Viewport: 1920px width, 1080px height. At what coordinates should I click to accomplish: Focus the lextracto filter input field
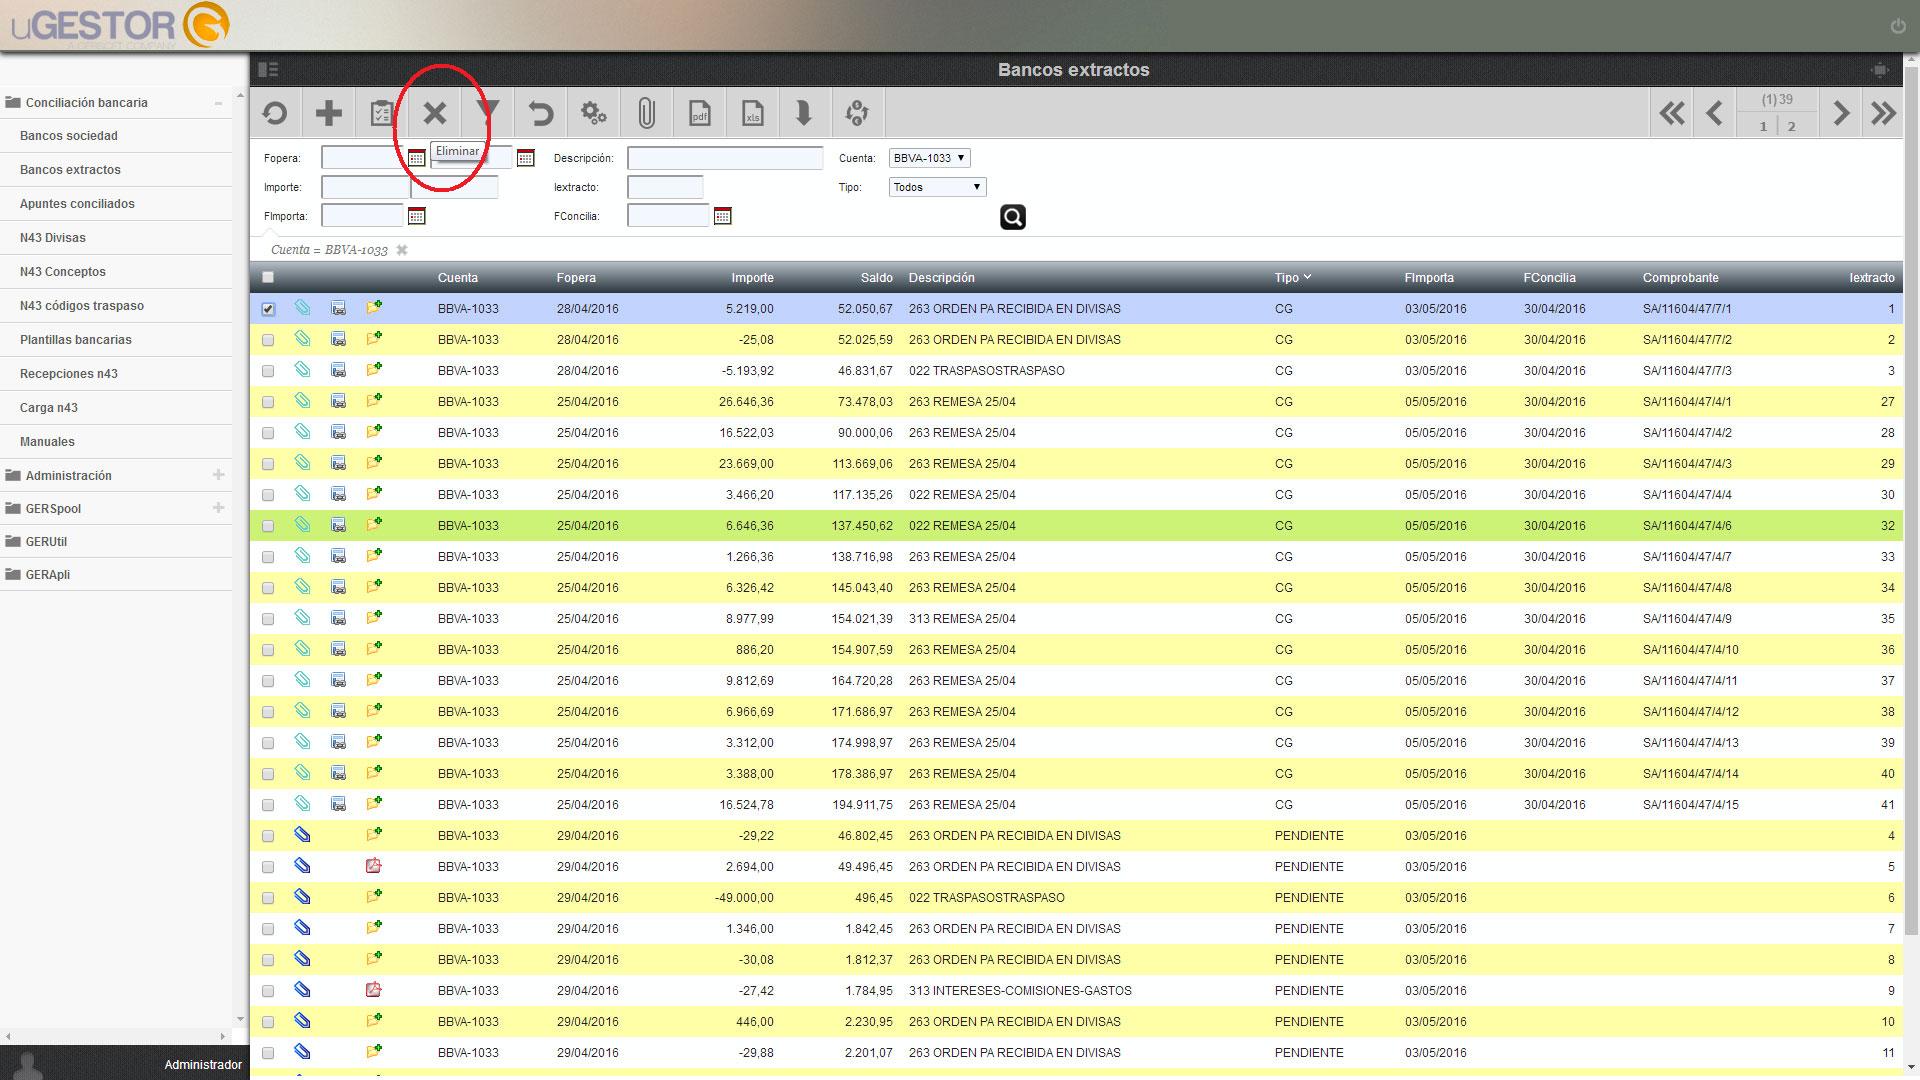(665, 187)
